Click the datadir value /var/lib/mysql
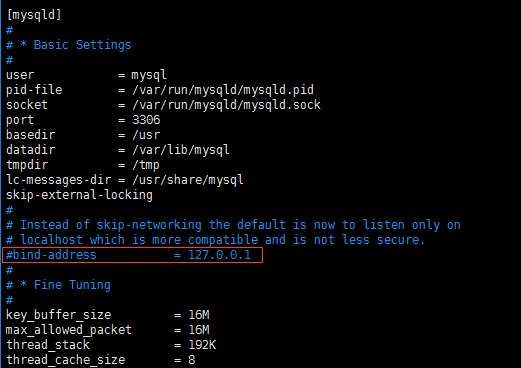The width and height of the screenshot is (521, 368). (181, 150)
